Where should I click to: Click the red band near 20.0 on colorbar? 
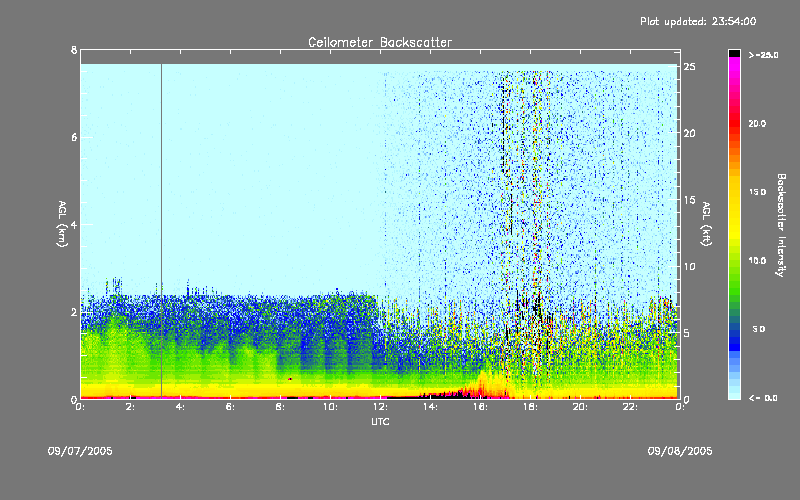point(734,123)
